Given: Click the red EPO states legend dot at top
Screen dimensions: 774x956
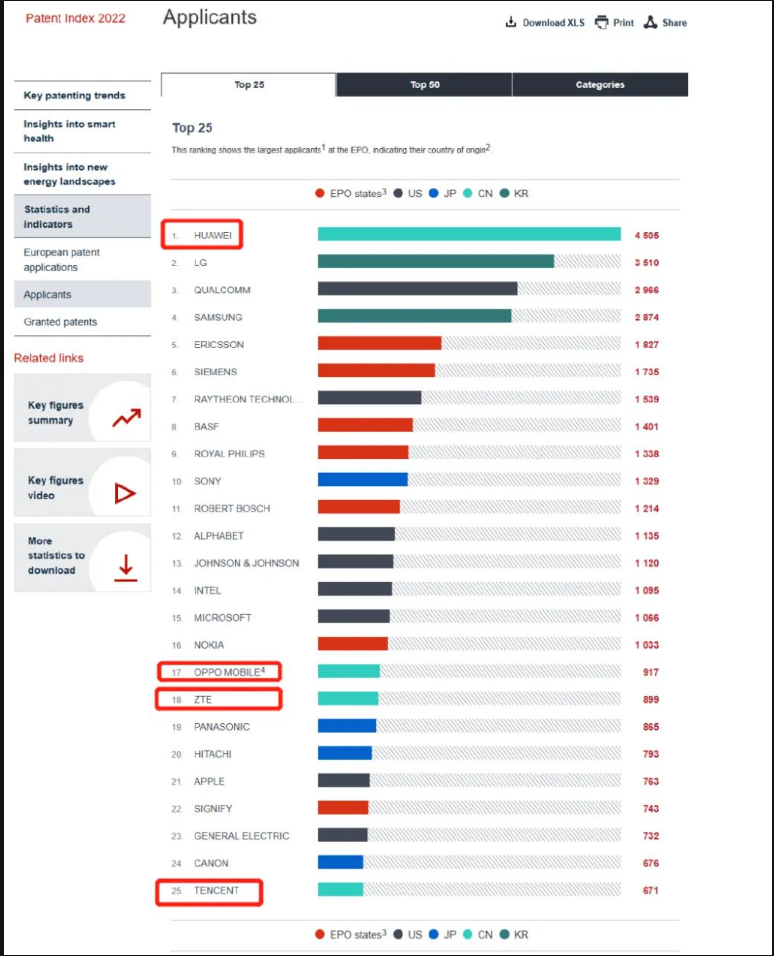Looking at the screenshot, I should [x=320, y=194].
